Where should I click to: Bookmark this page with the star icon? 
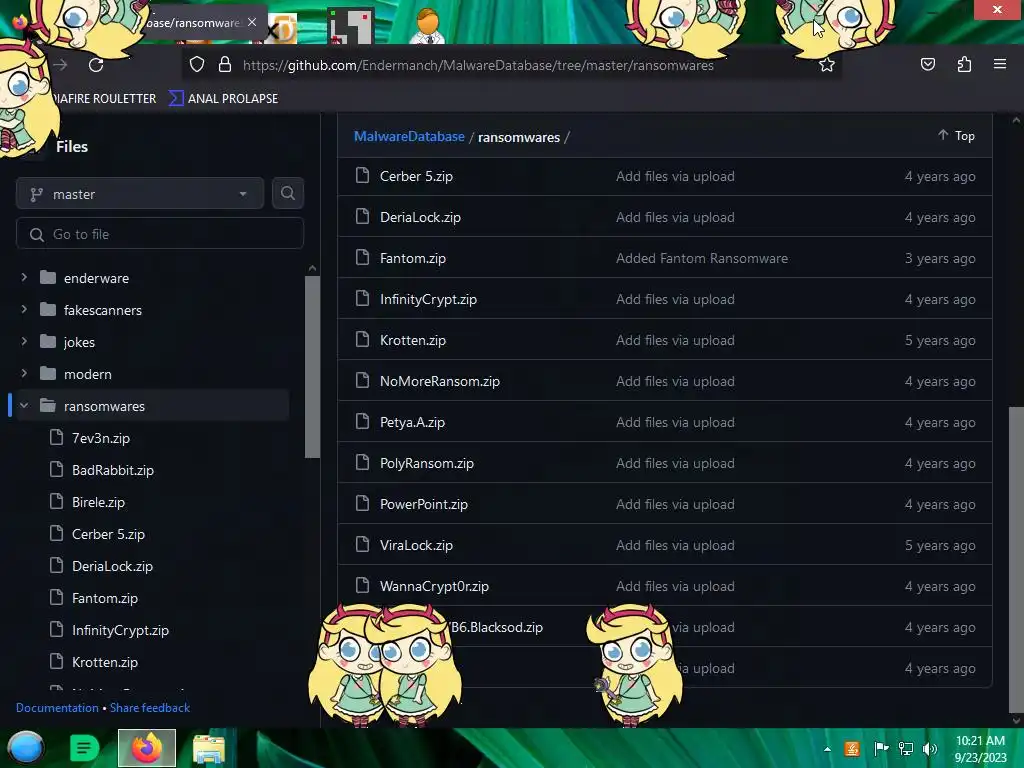pos(827,65)
